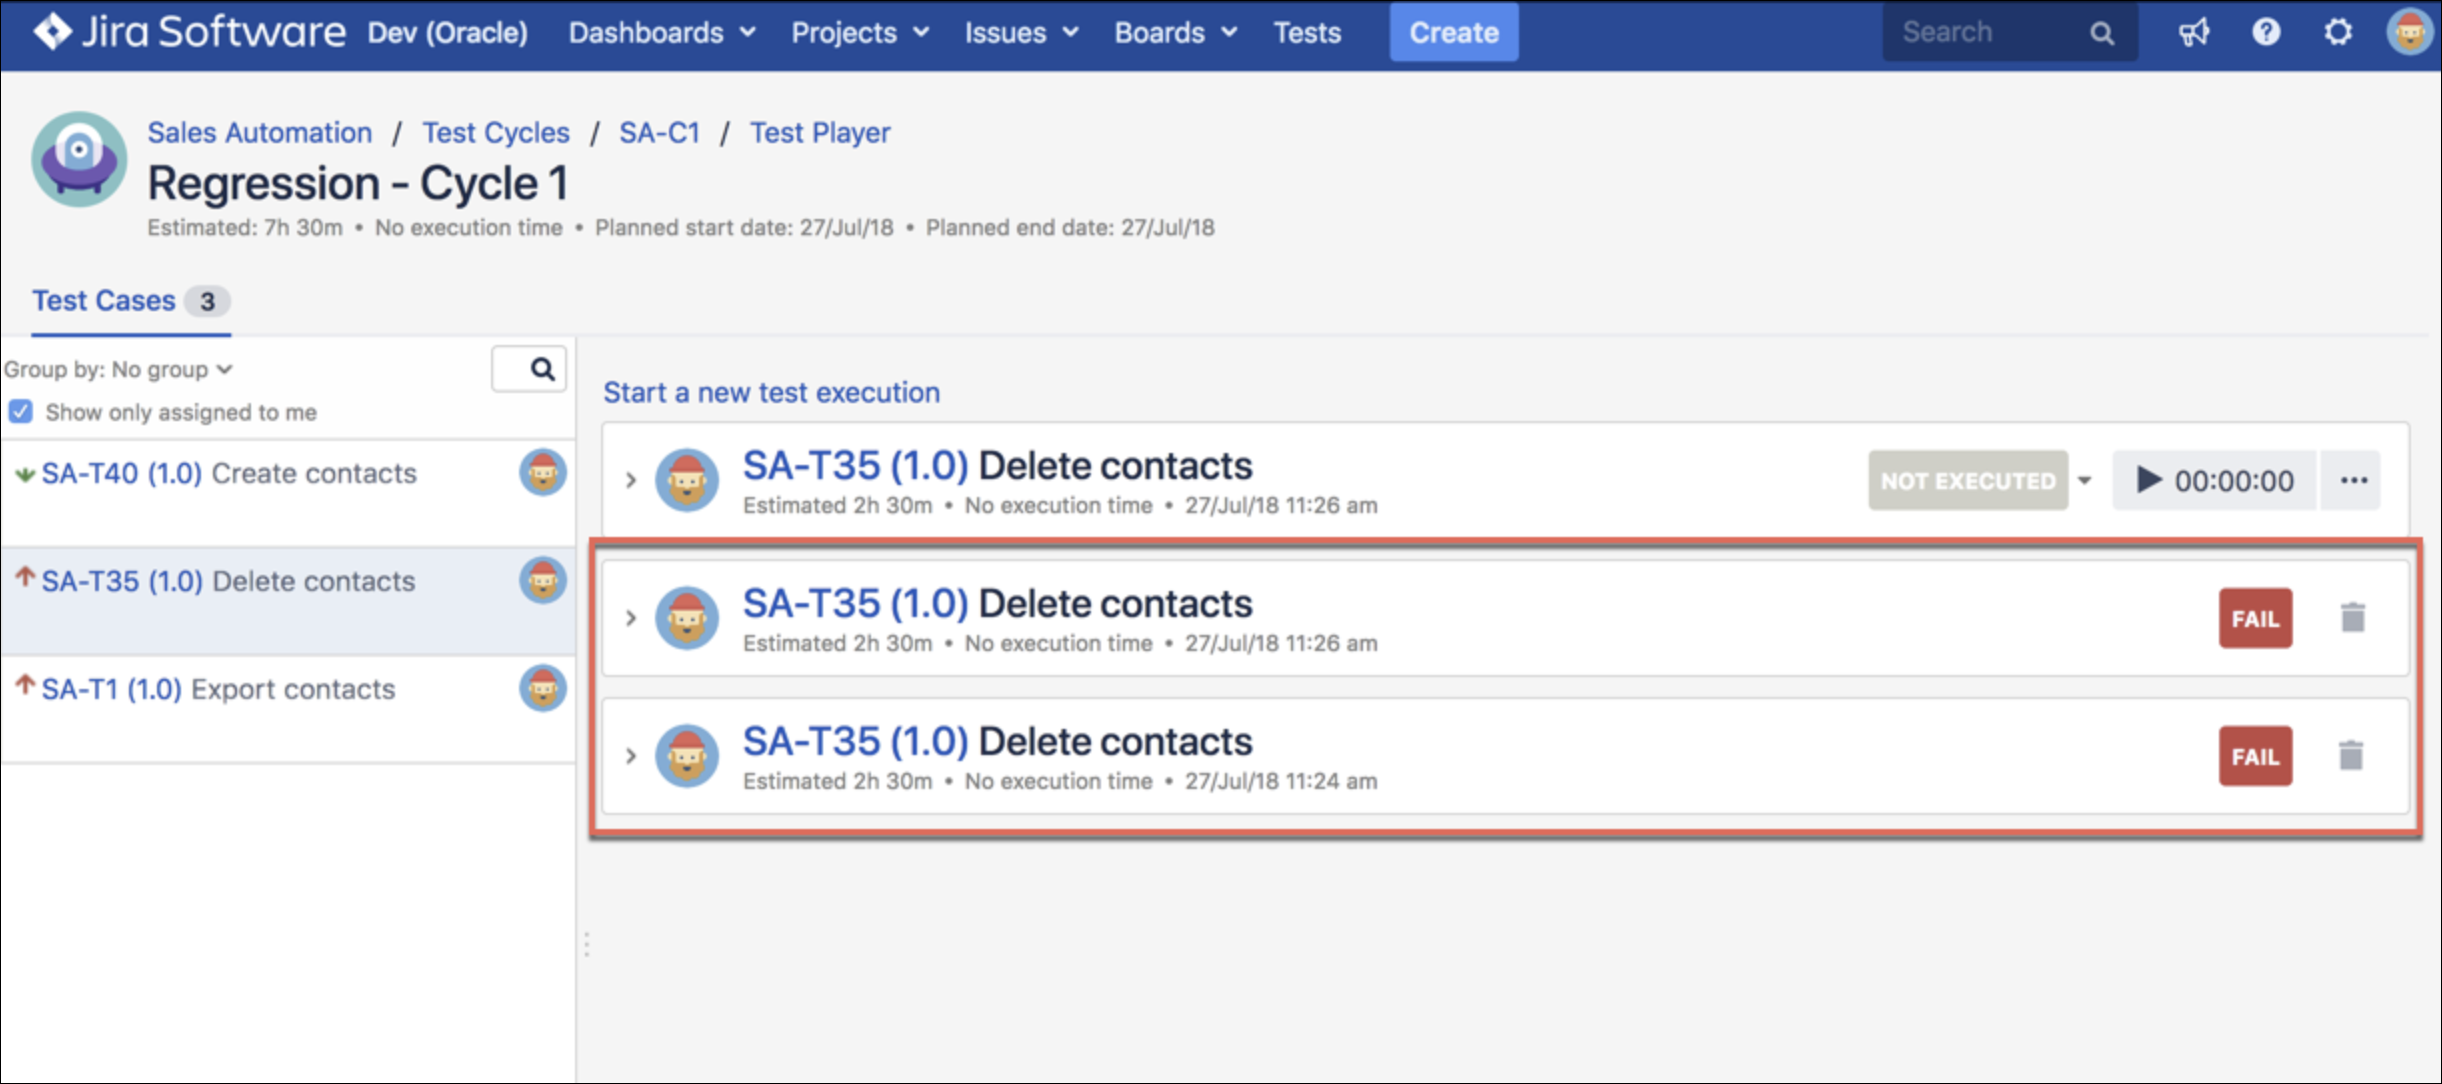Open the help question mark icon
Viewport: 2442px width, 1084px height.
click(2266, 33)
